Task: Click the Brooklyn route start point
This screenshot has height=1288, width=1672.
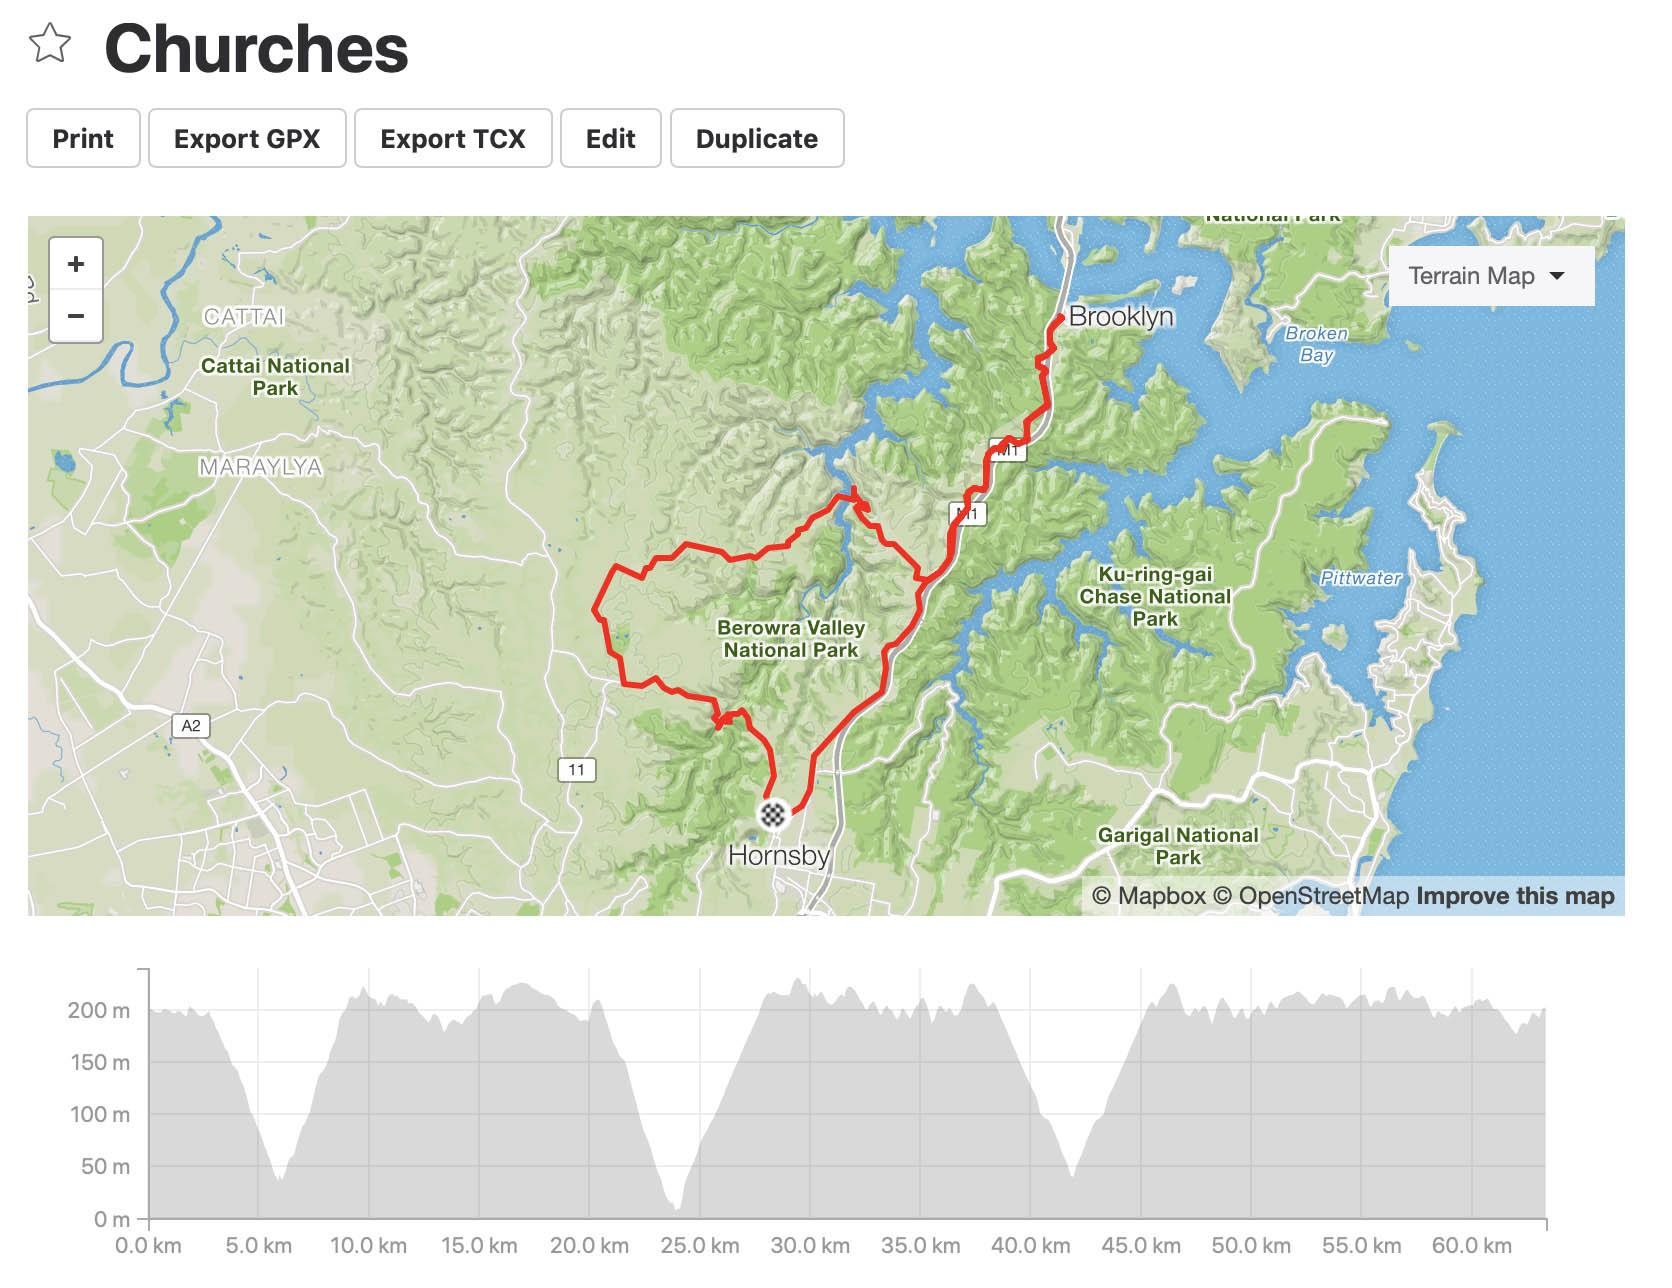Action: click(x=1061, y=318)
